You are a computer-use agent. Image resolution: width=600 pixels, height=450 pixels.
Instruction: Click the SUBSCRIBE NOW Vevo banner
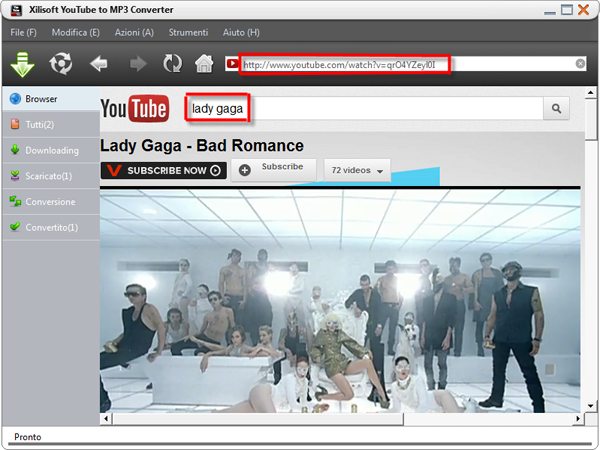point(164,170)
